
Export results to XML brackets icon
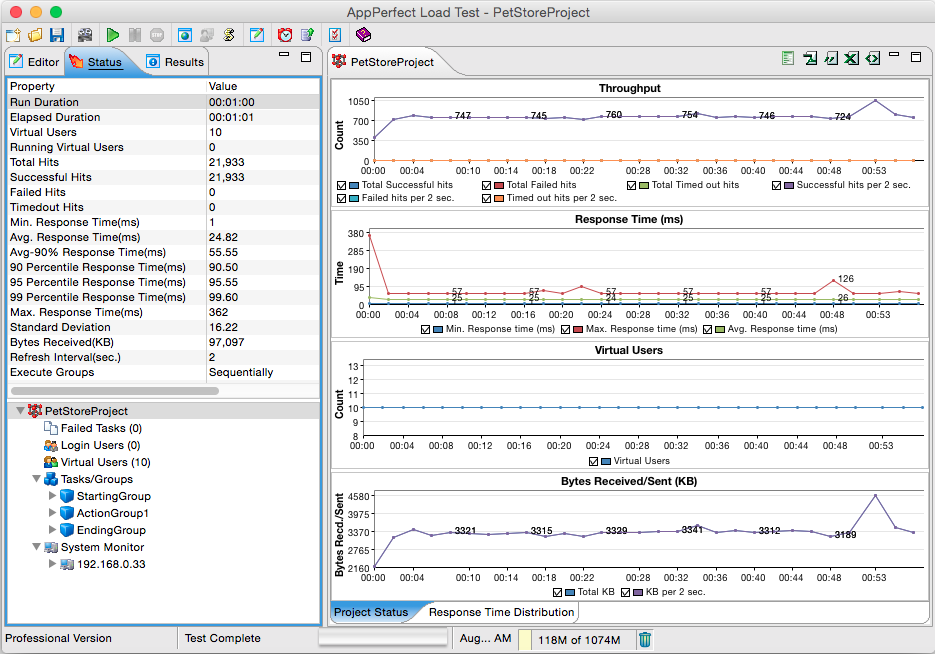[873, 58]
